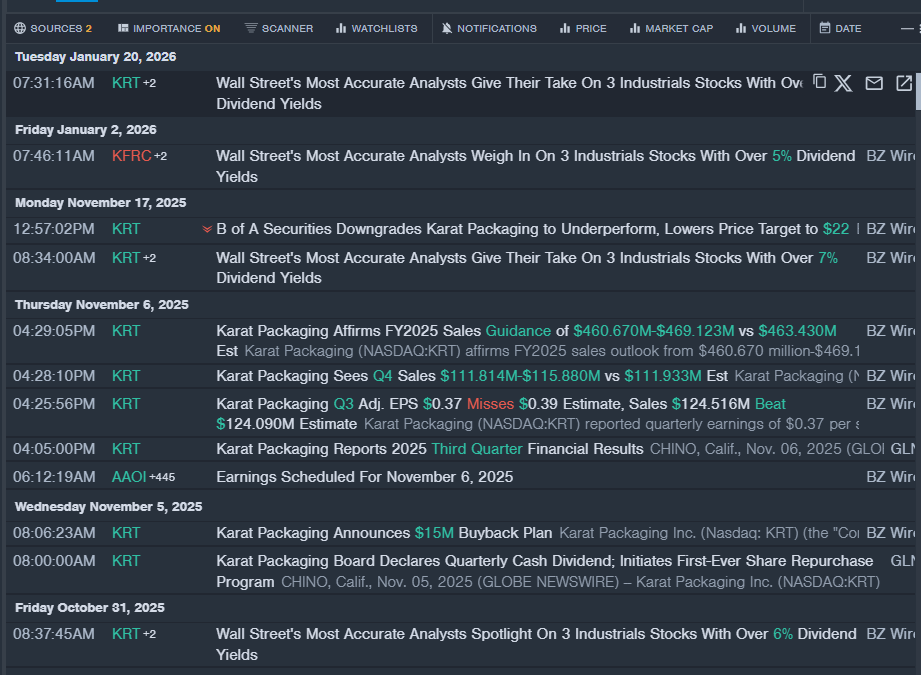Email the top headline via envelope icon

point(874,83)
